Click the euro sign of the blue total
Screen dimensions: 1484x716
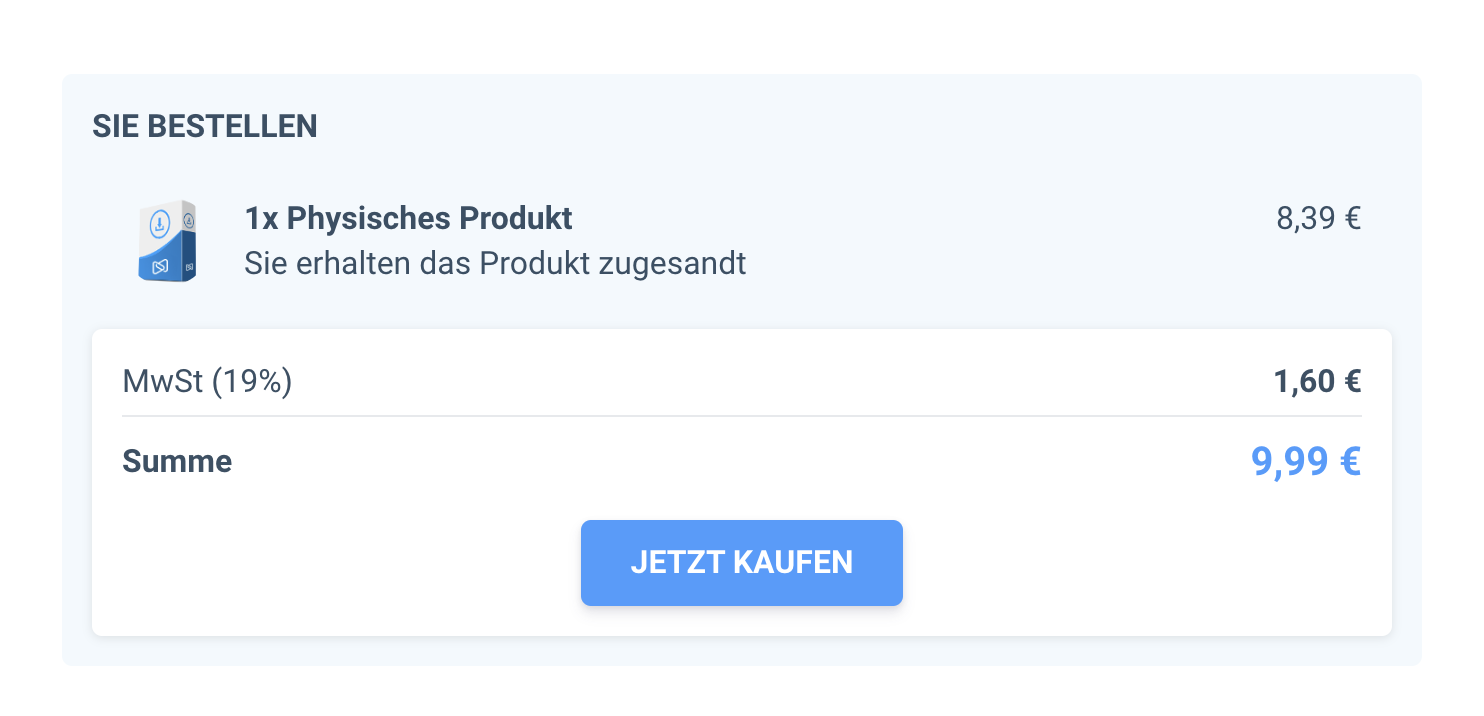(x=1349, y=461)
